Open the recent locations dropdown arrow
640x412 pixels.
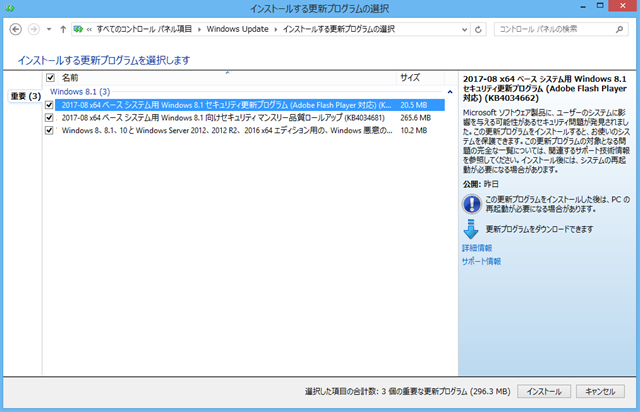[49, 29]
